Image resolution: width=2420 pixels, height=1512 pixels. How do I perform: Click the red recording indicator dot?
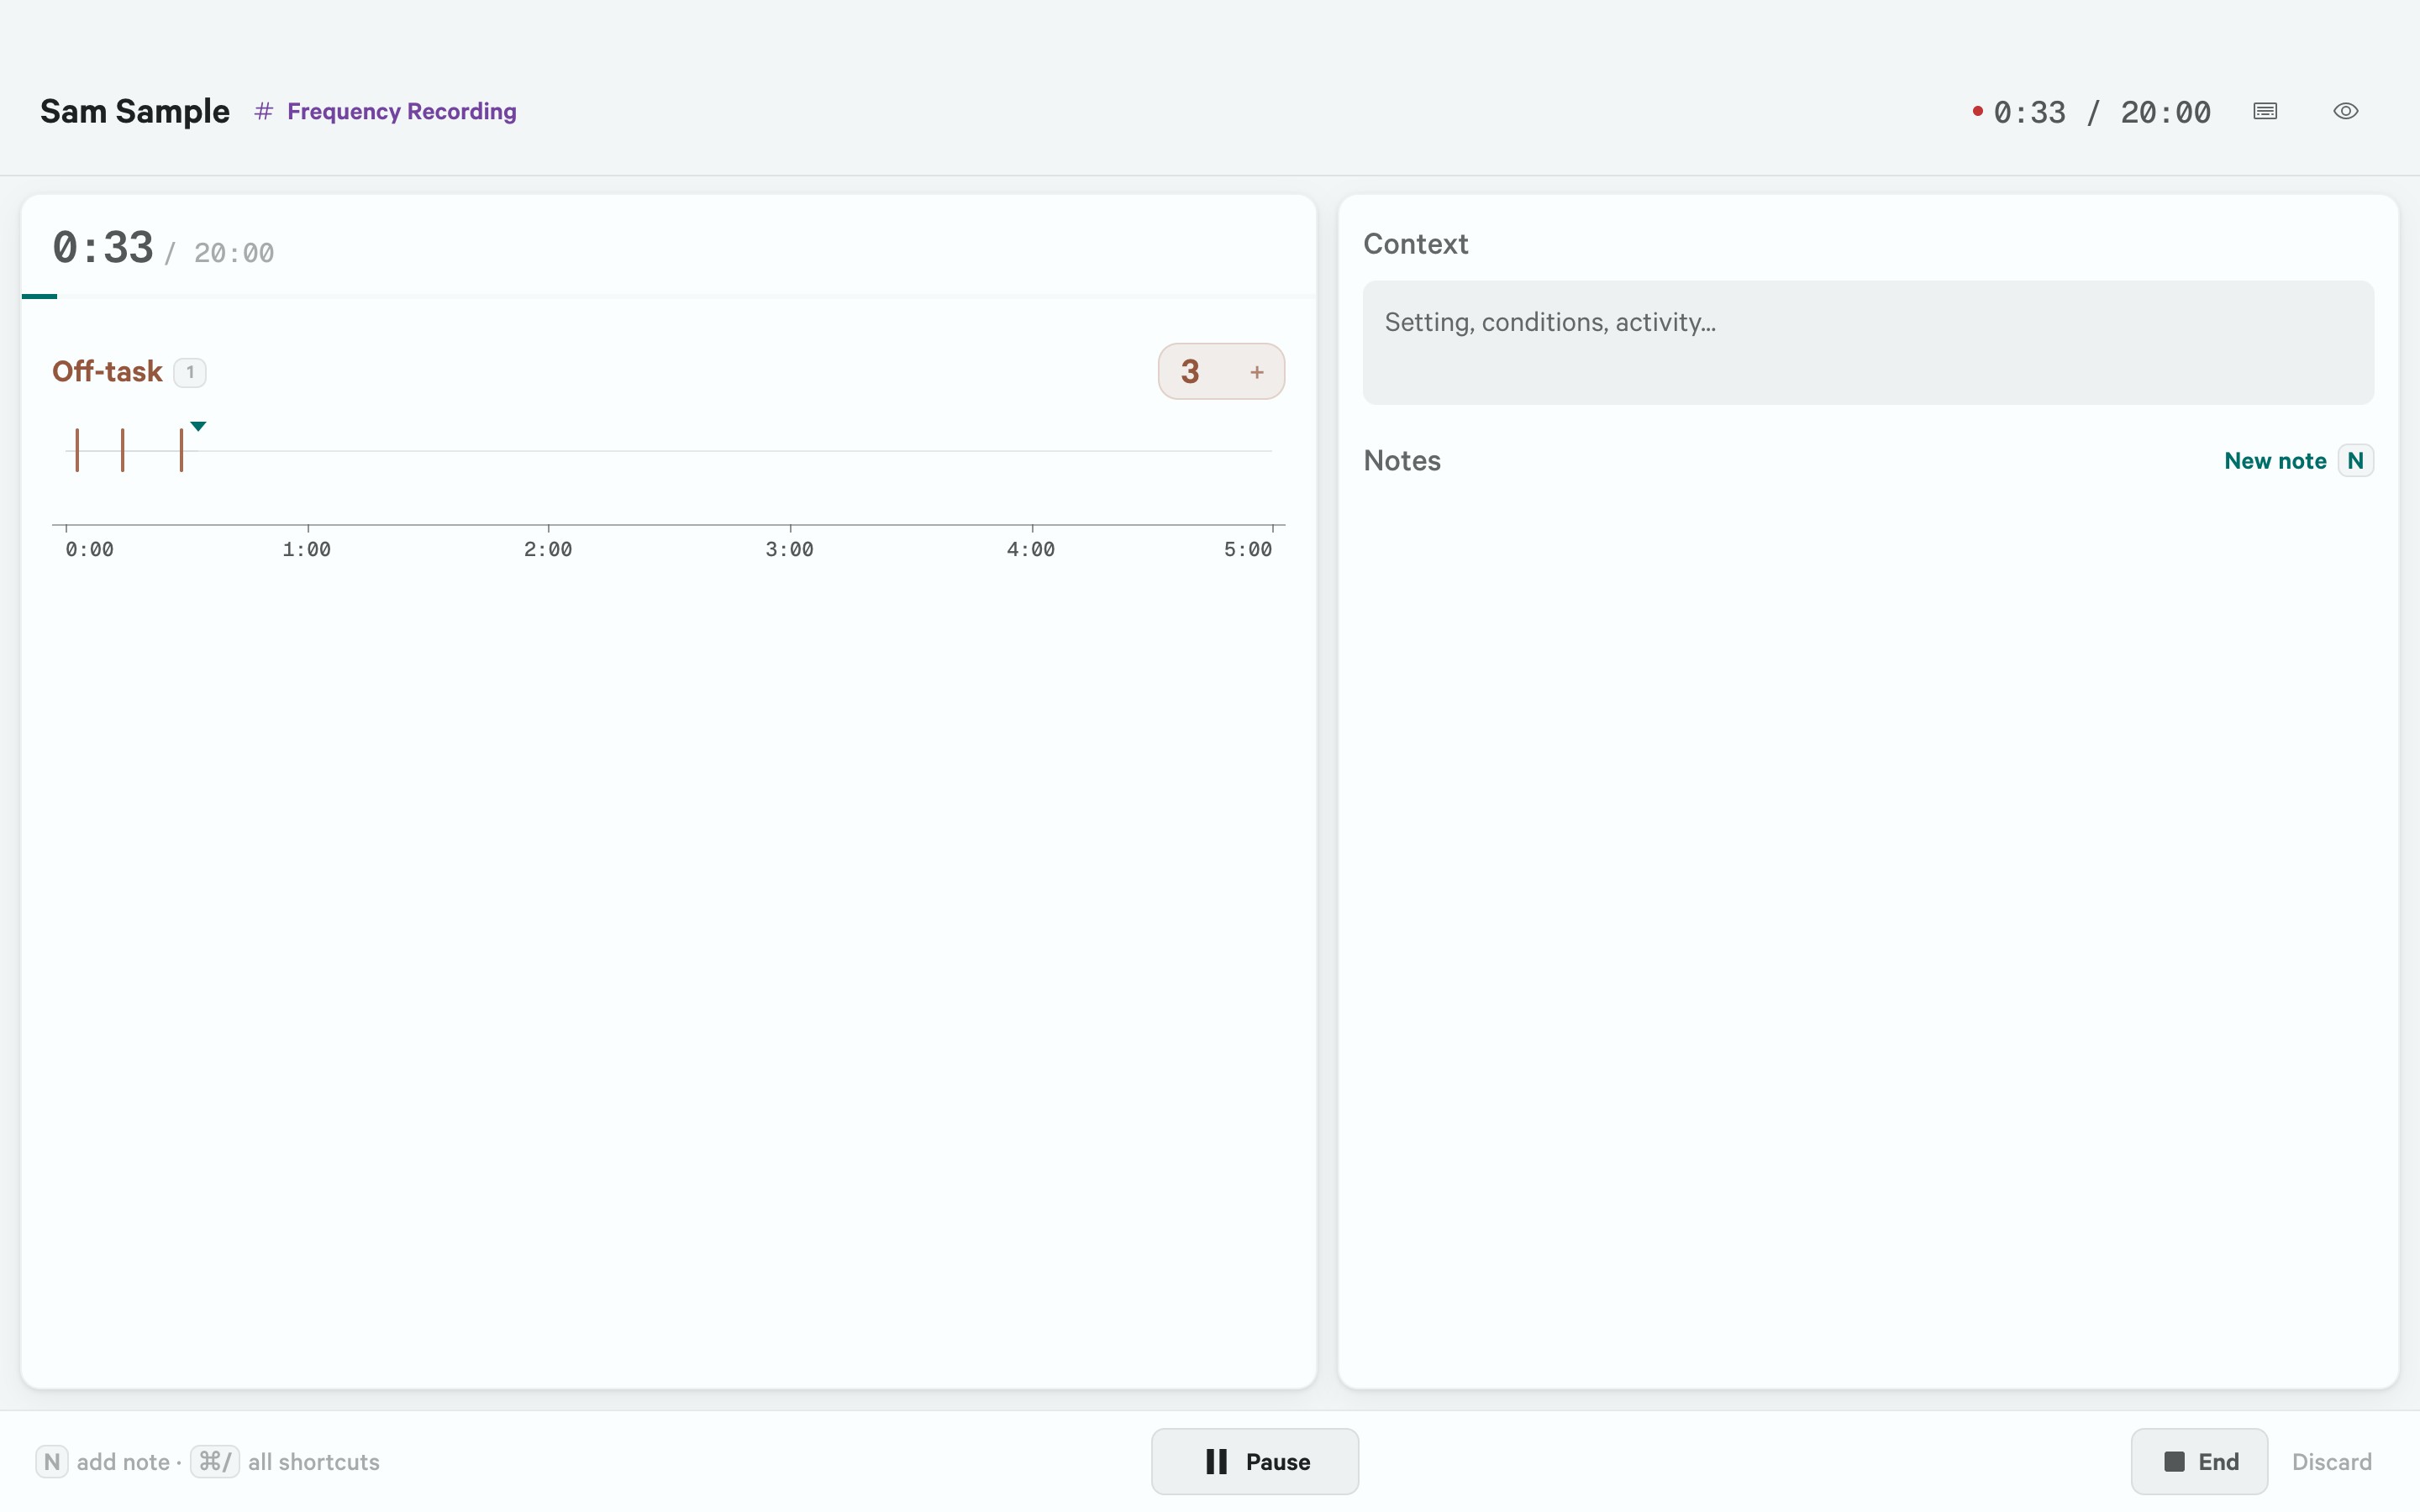(1977, 111)
